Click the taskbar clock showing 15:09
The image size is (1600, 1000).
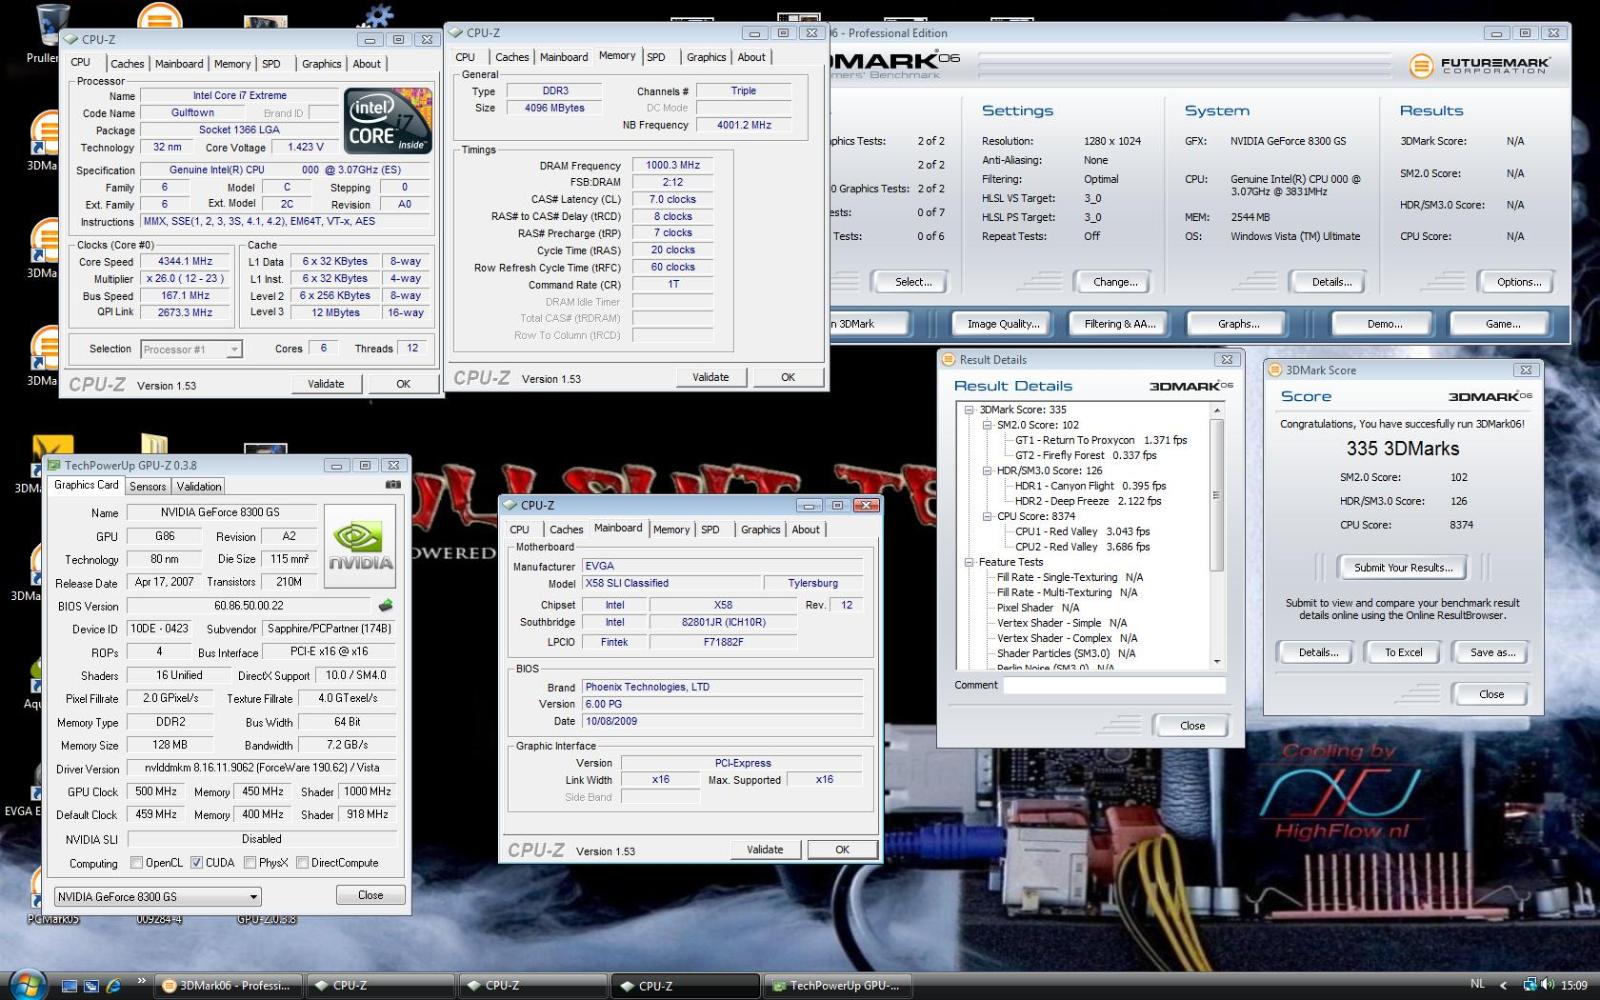(x=1574, y=985)
